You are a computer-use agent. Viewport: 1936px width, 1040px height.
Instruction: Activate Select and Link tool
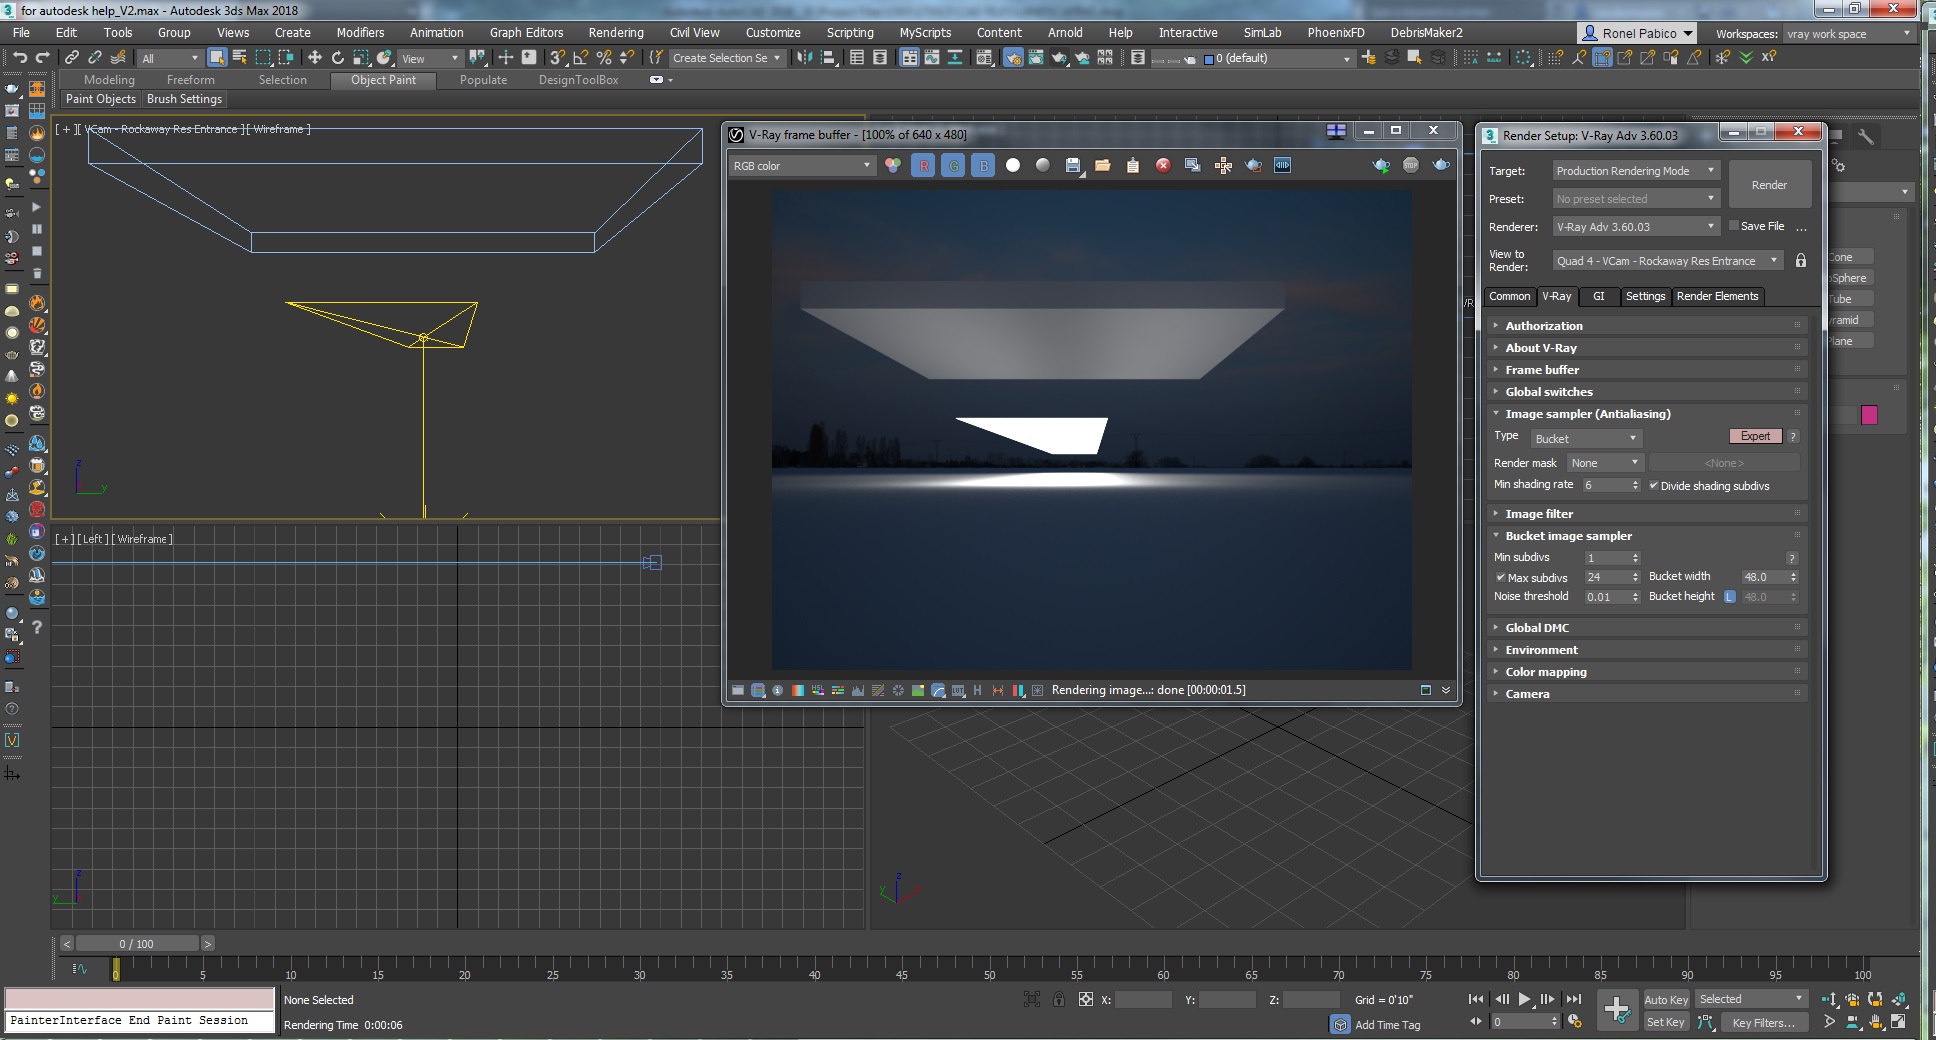(x=71, y=57)
